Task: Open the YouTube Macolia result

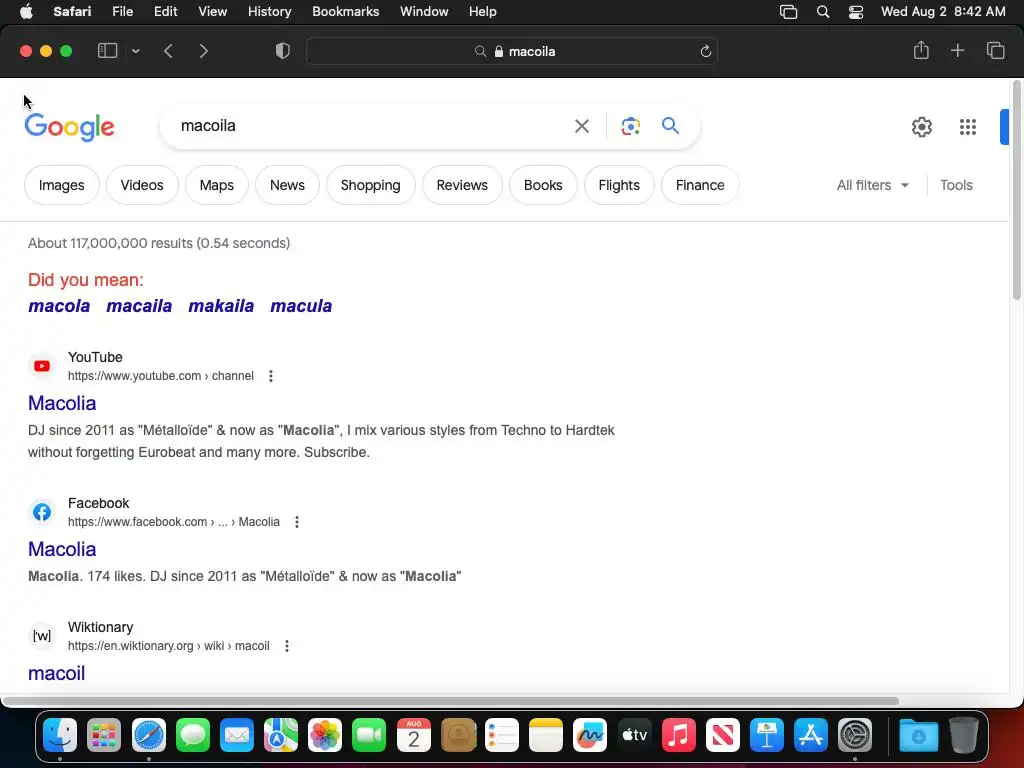Action: point(62,404)
